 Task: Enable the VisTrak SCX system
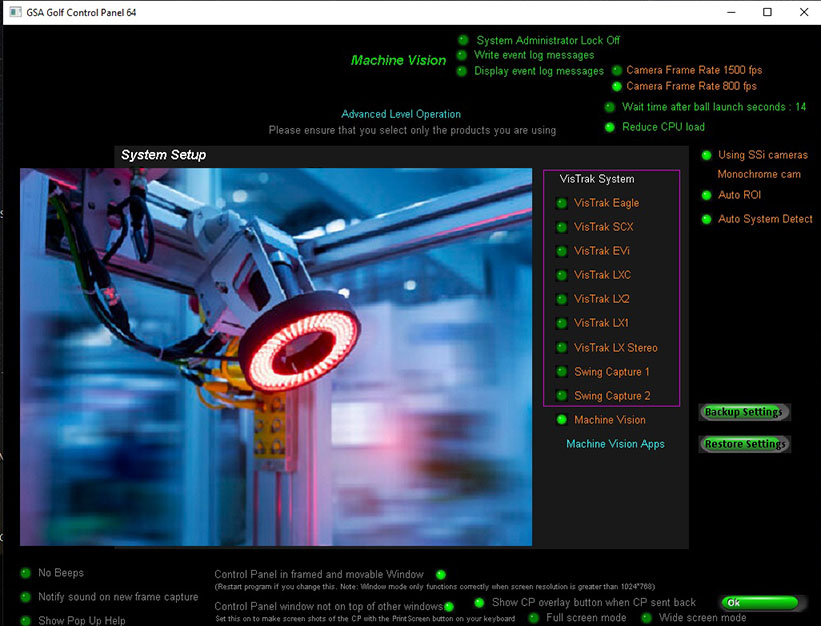pos(562,227)
